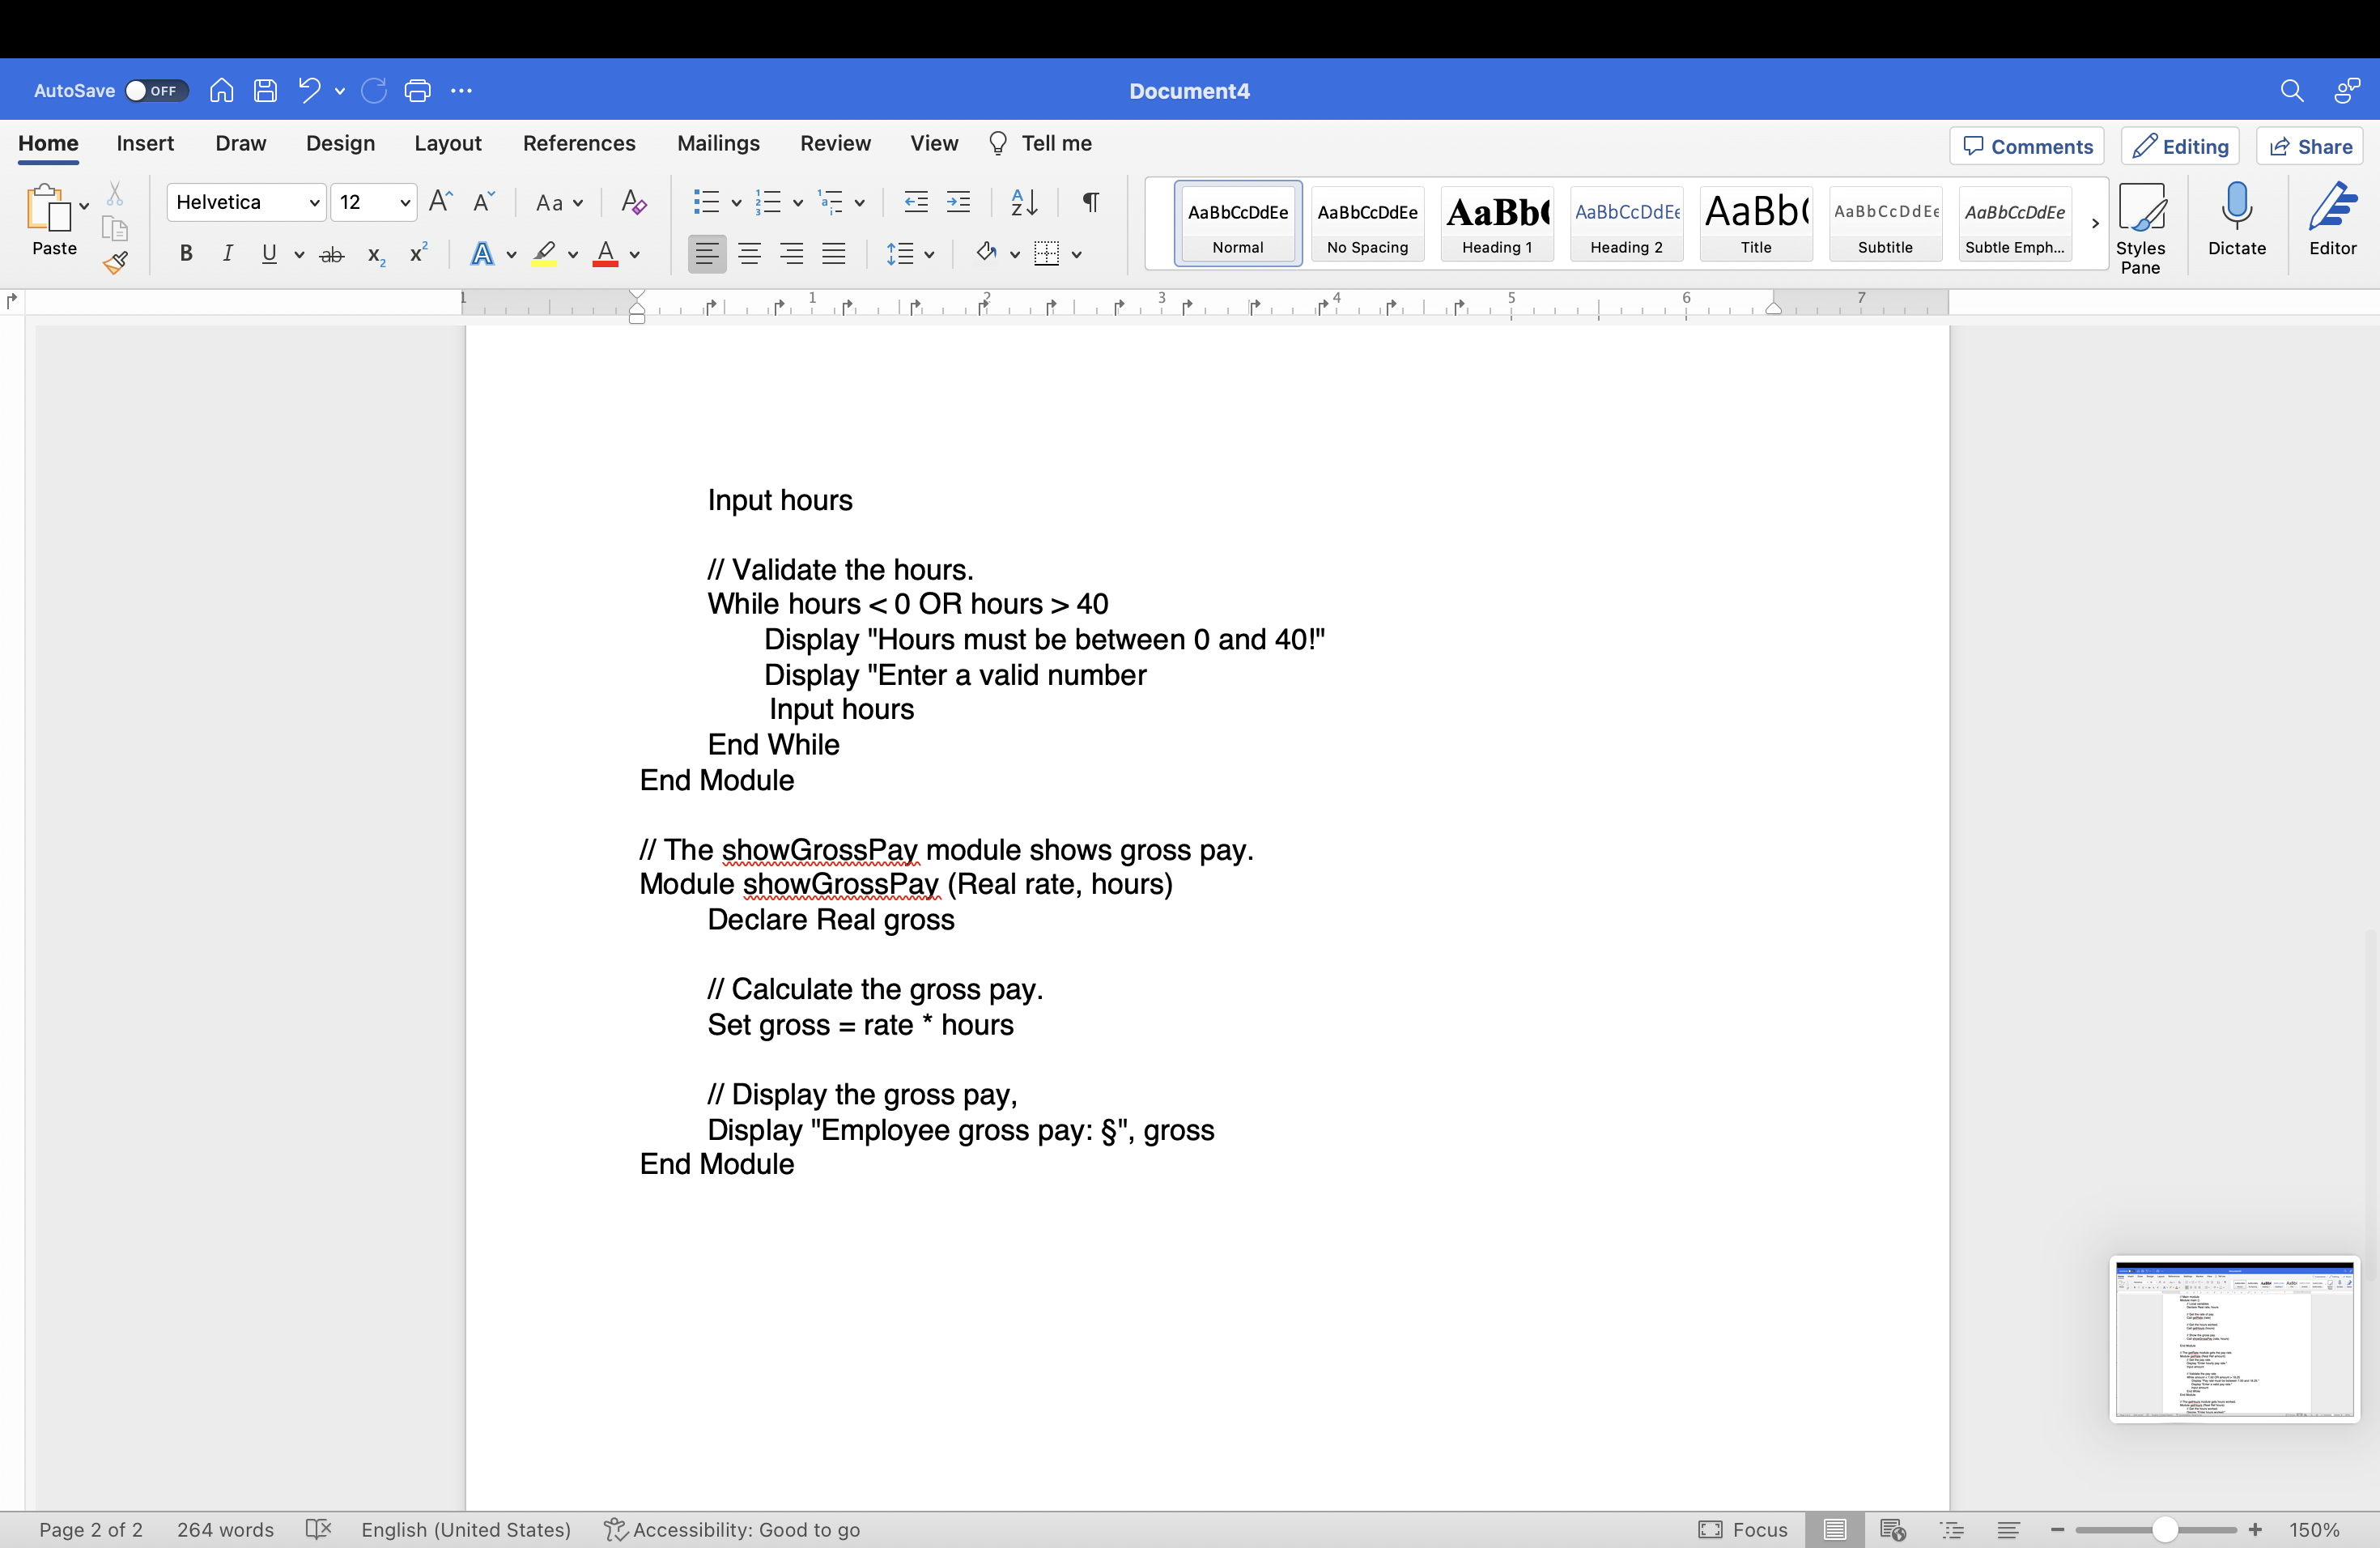Click the Sort A-Z icon

tap(1023, 203)
